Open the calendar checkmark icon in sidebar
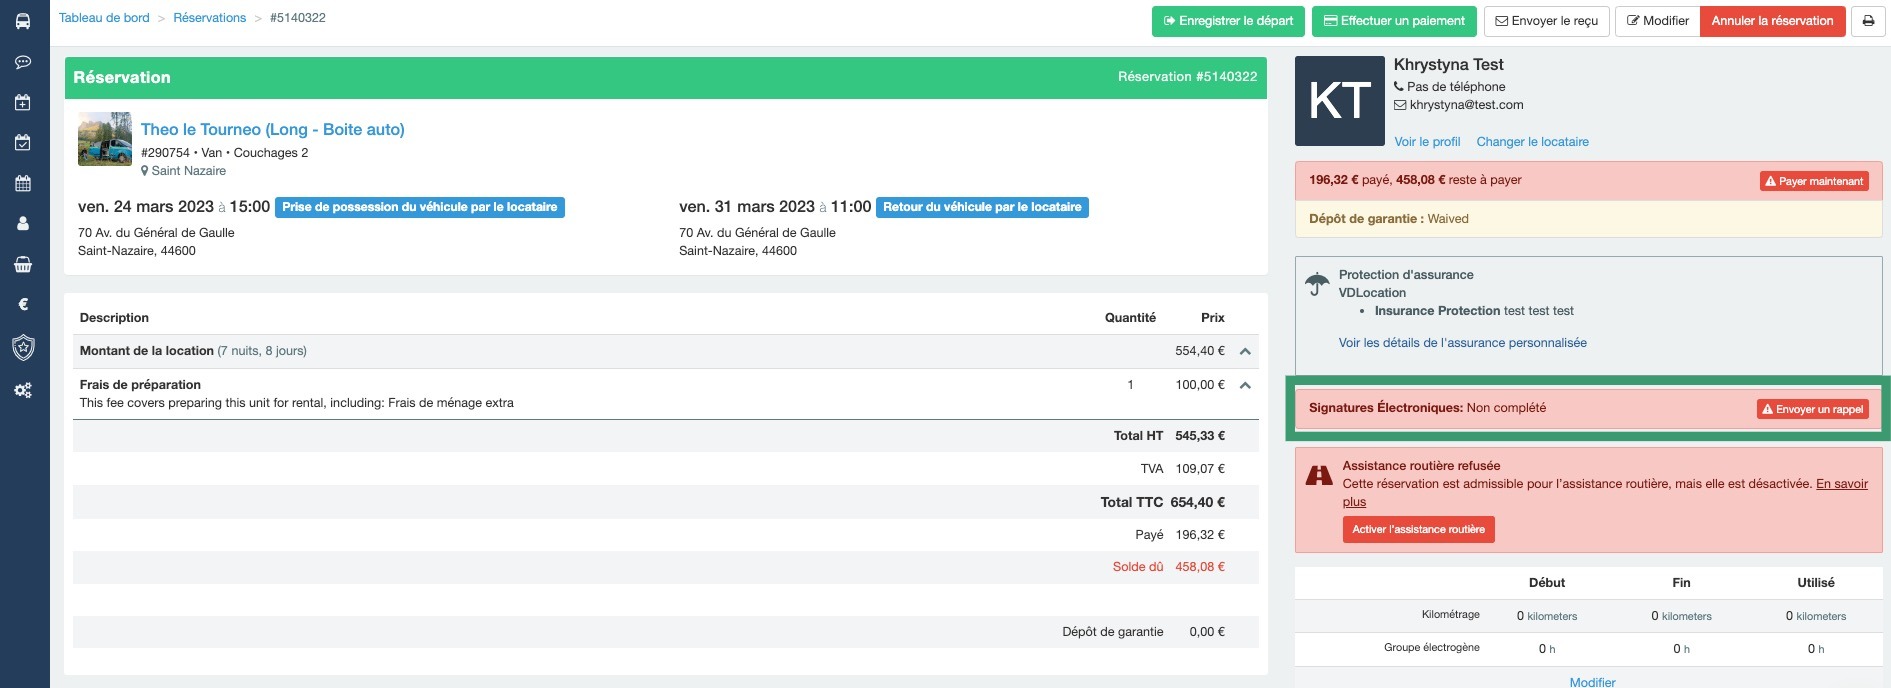Viewport: 1891px width, 688px height. [23, 143]
